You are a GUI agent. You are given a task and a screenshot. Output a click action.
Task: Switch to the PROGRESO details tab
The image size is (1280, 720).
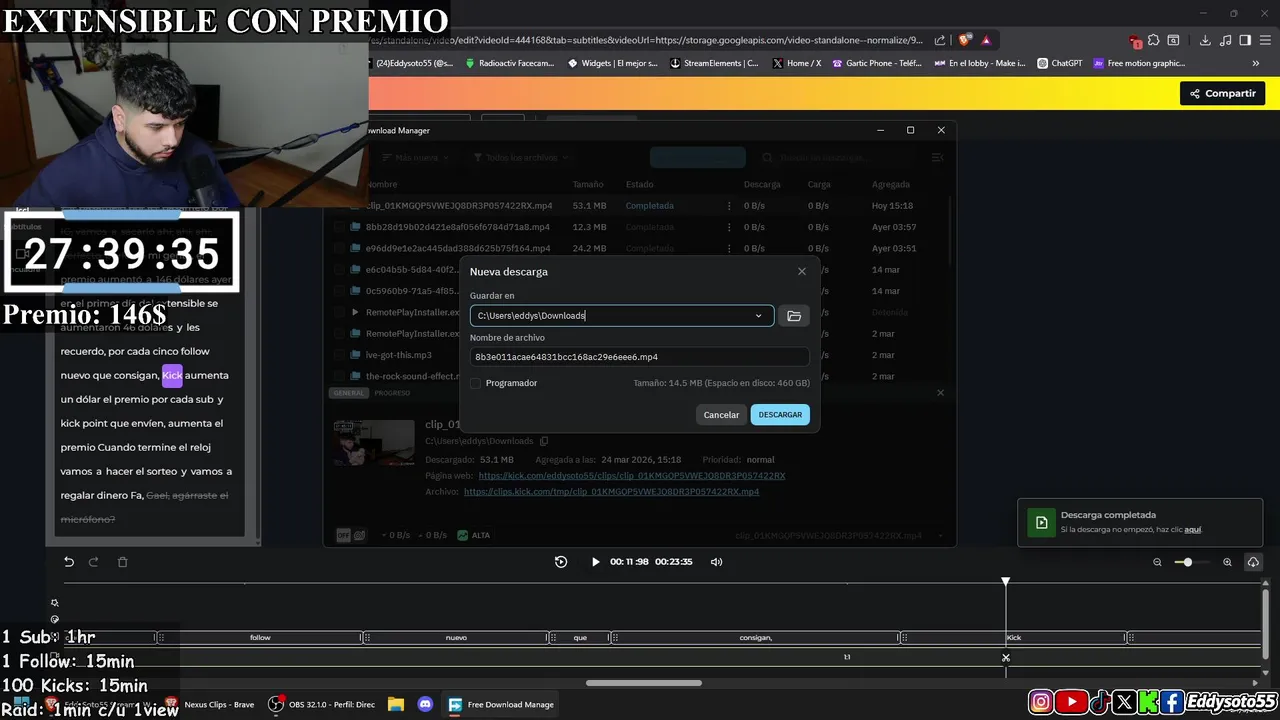pyautogui.click(x=392, y=393)
